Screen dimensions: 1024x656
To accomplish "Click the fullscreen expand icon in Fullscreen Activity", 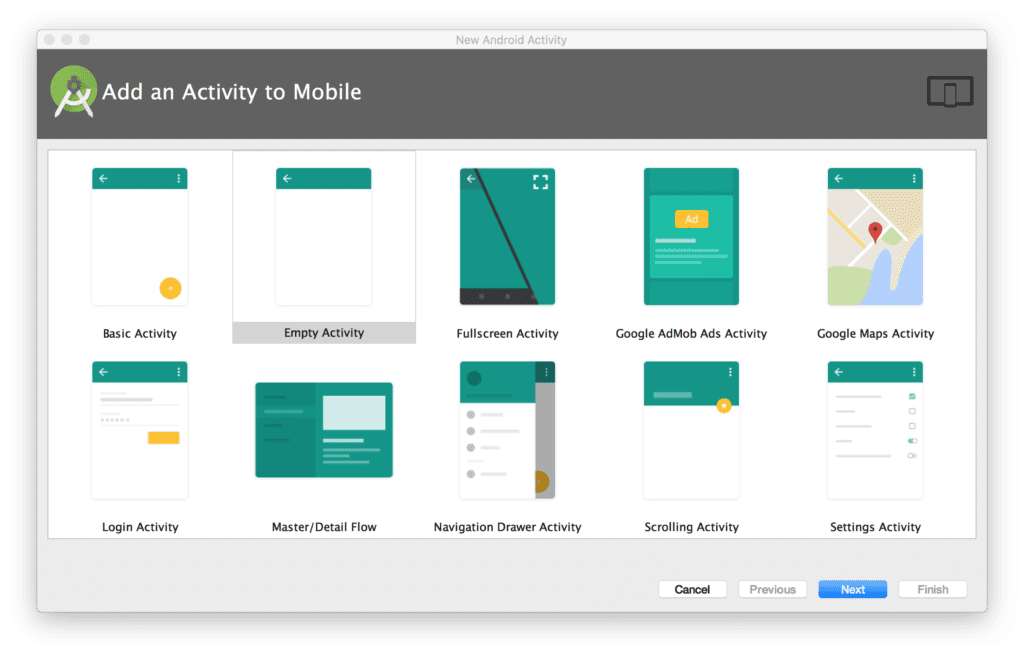I will coord(540,181).
